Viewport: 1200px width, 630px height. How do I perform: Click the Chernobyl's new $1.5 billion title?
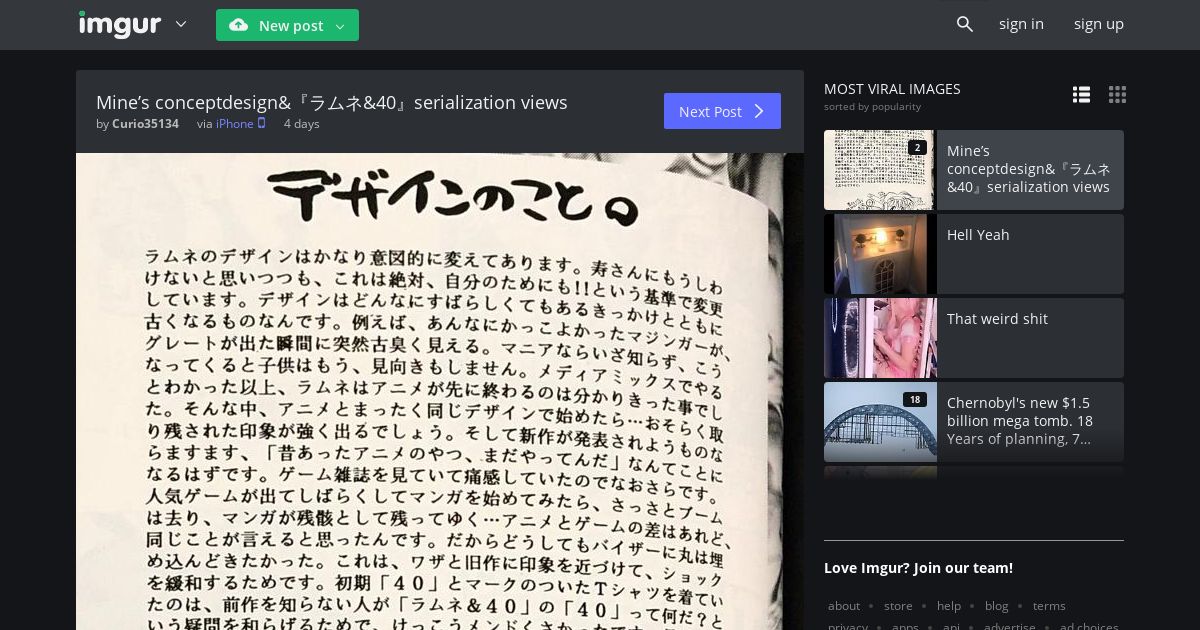[1020, 421]
